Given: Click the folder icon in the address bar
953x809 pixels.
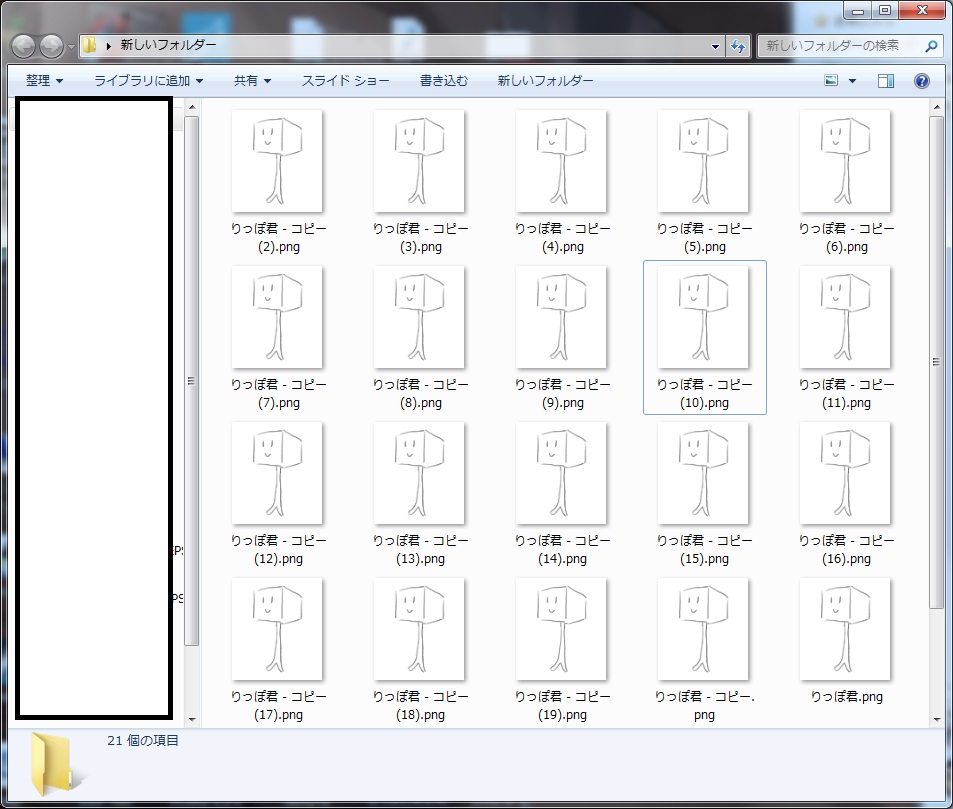Looking at the screenshot, I should click(x=90, y=45).
